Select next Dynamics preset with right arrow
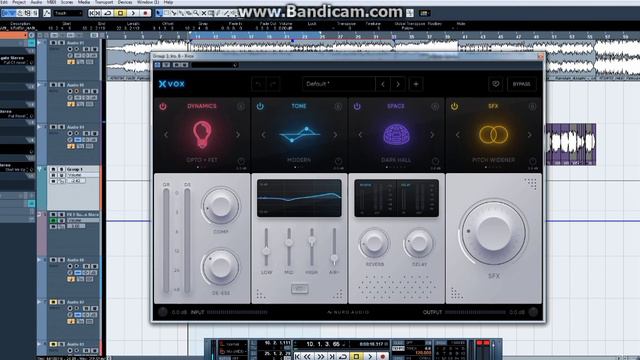Screen dimensions: 640x360 pos(238,134)
